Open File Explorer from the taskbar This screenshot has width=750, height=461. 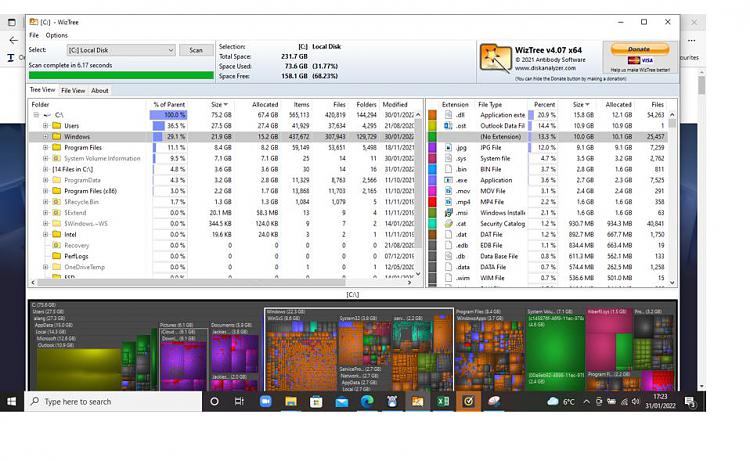click(291, 402)
